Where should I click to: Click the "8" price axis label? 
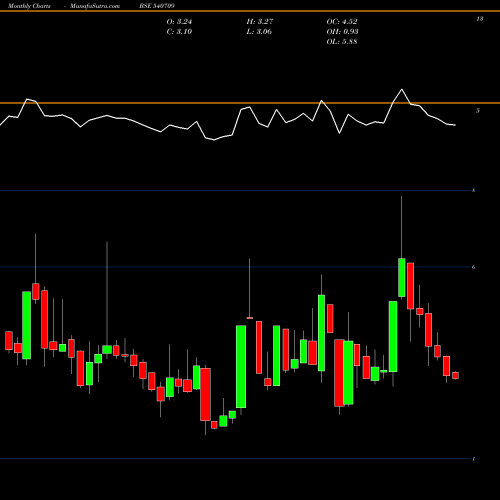(x=474, y=190)
